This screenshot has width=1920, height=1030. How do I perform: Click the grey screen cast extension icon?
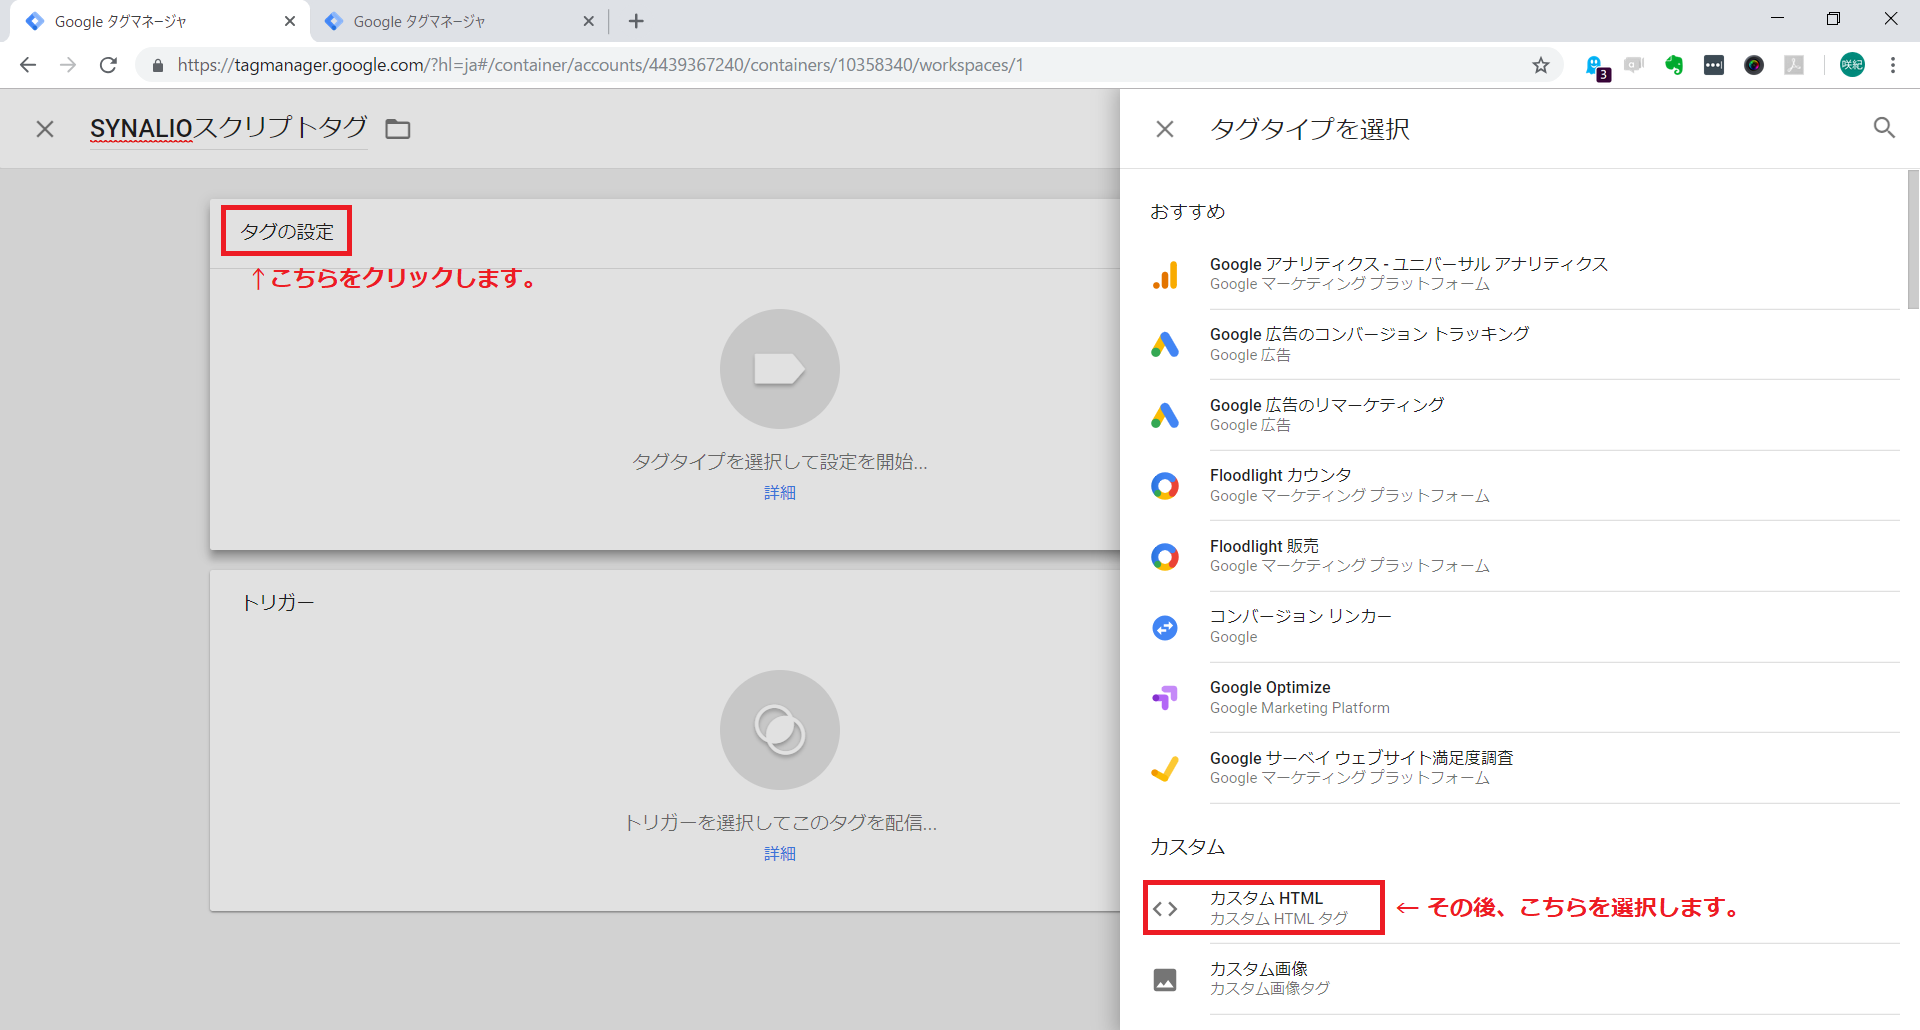(1634, 65)
